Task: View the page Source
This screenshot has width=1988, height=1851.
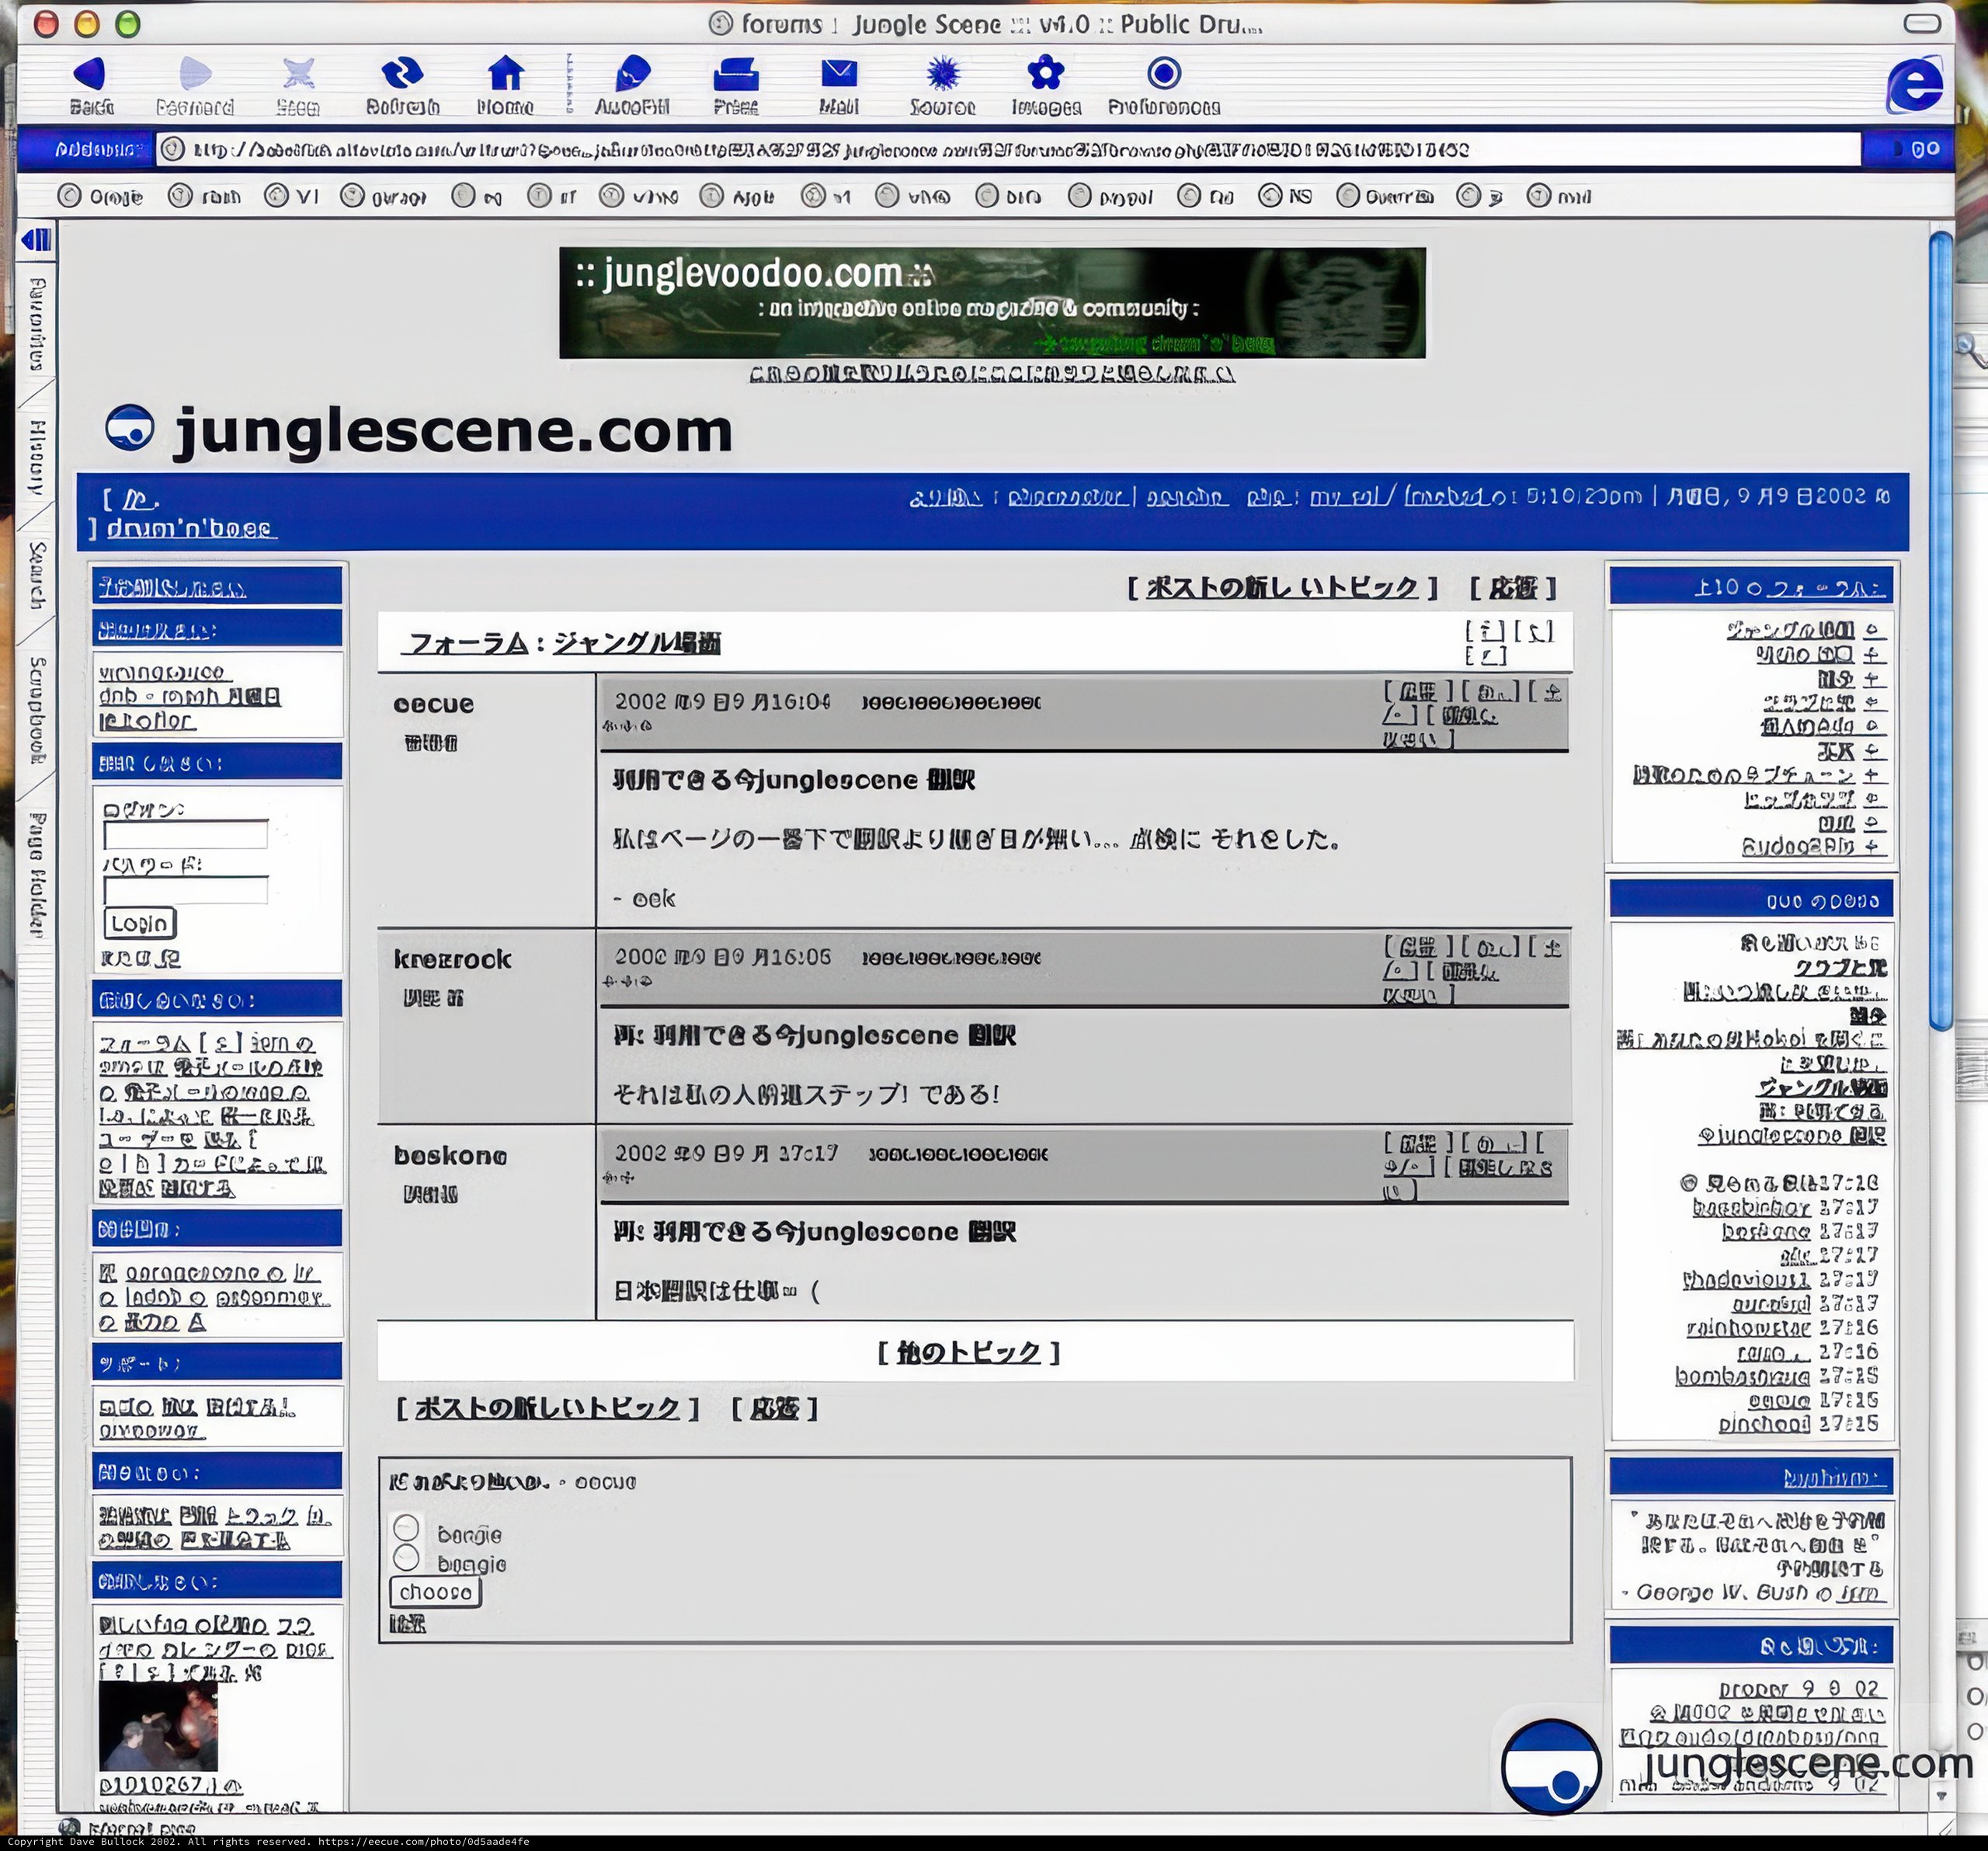Action: 943,74
